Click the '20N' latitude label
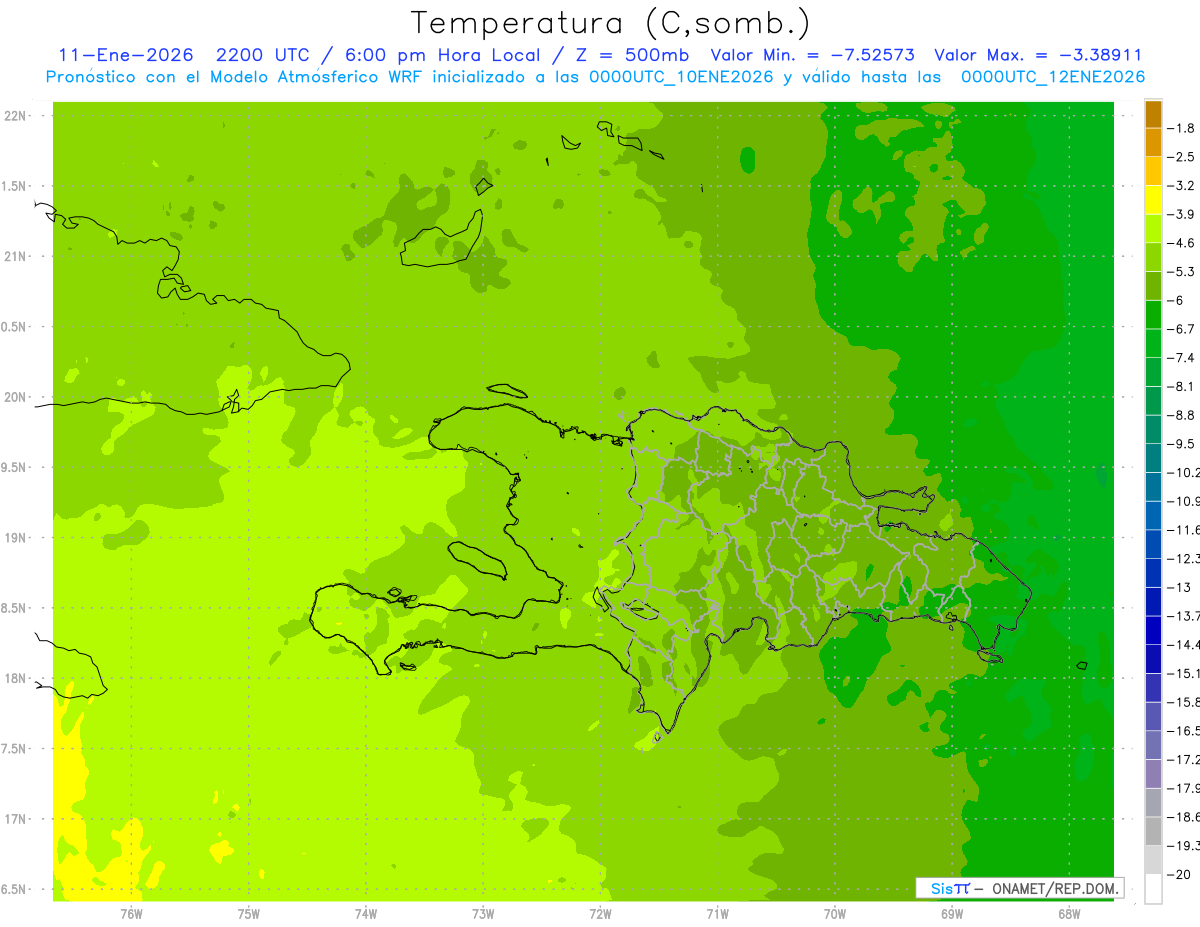Image resolution: width=1200 pixels, height=927 pixels. coord(16,397)
